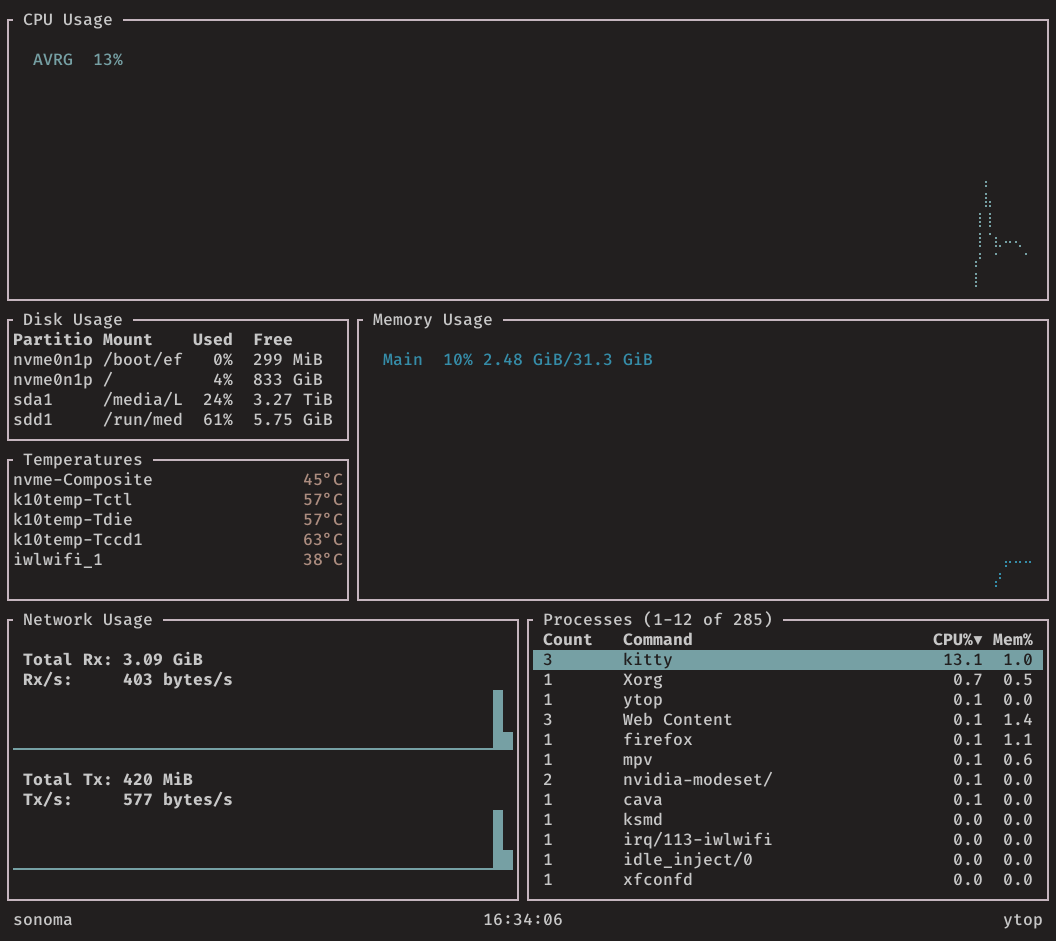
Task: Select the Xorg process row
Action: pos(788,680)
